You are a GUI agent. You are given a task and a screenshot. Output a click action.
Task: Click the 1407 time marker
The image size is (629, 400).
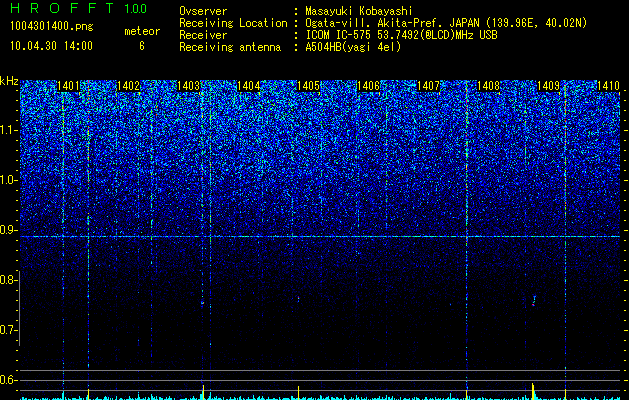(x=428, y=86)
